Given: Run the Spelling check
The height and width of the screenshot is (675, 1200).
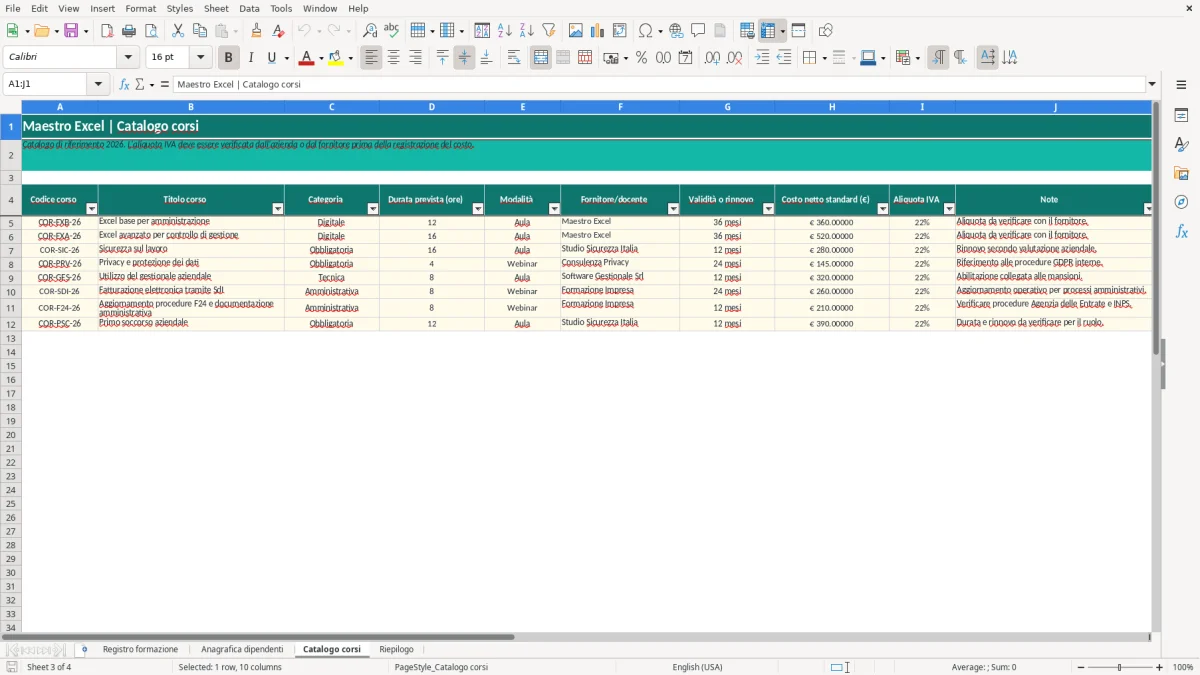Looking at the screenshot, I should 392,31.
